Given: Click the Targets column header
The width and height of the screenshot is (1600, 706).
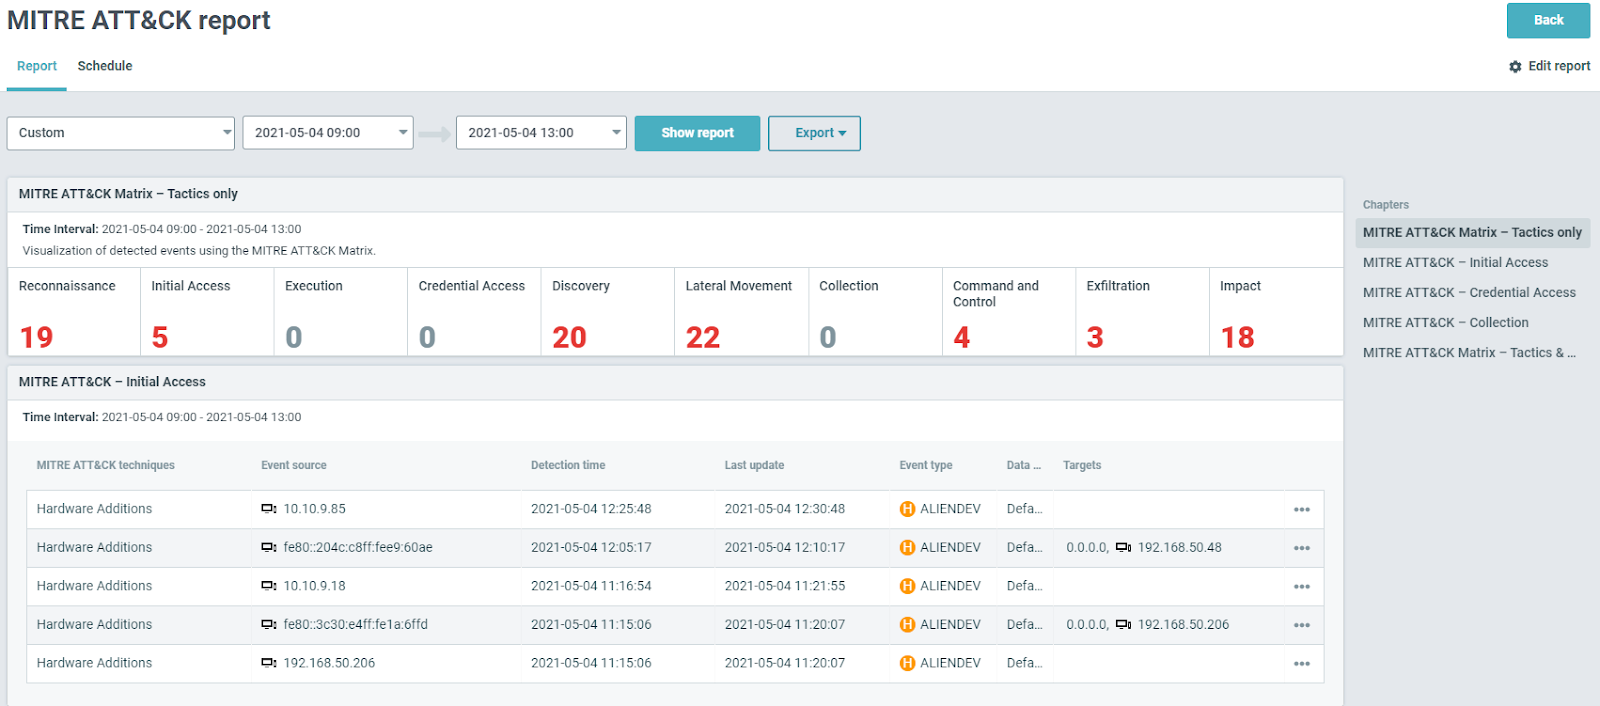Looking at the screenshot, I should point(1082,465).
